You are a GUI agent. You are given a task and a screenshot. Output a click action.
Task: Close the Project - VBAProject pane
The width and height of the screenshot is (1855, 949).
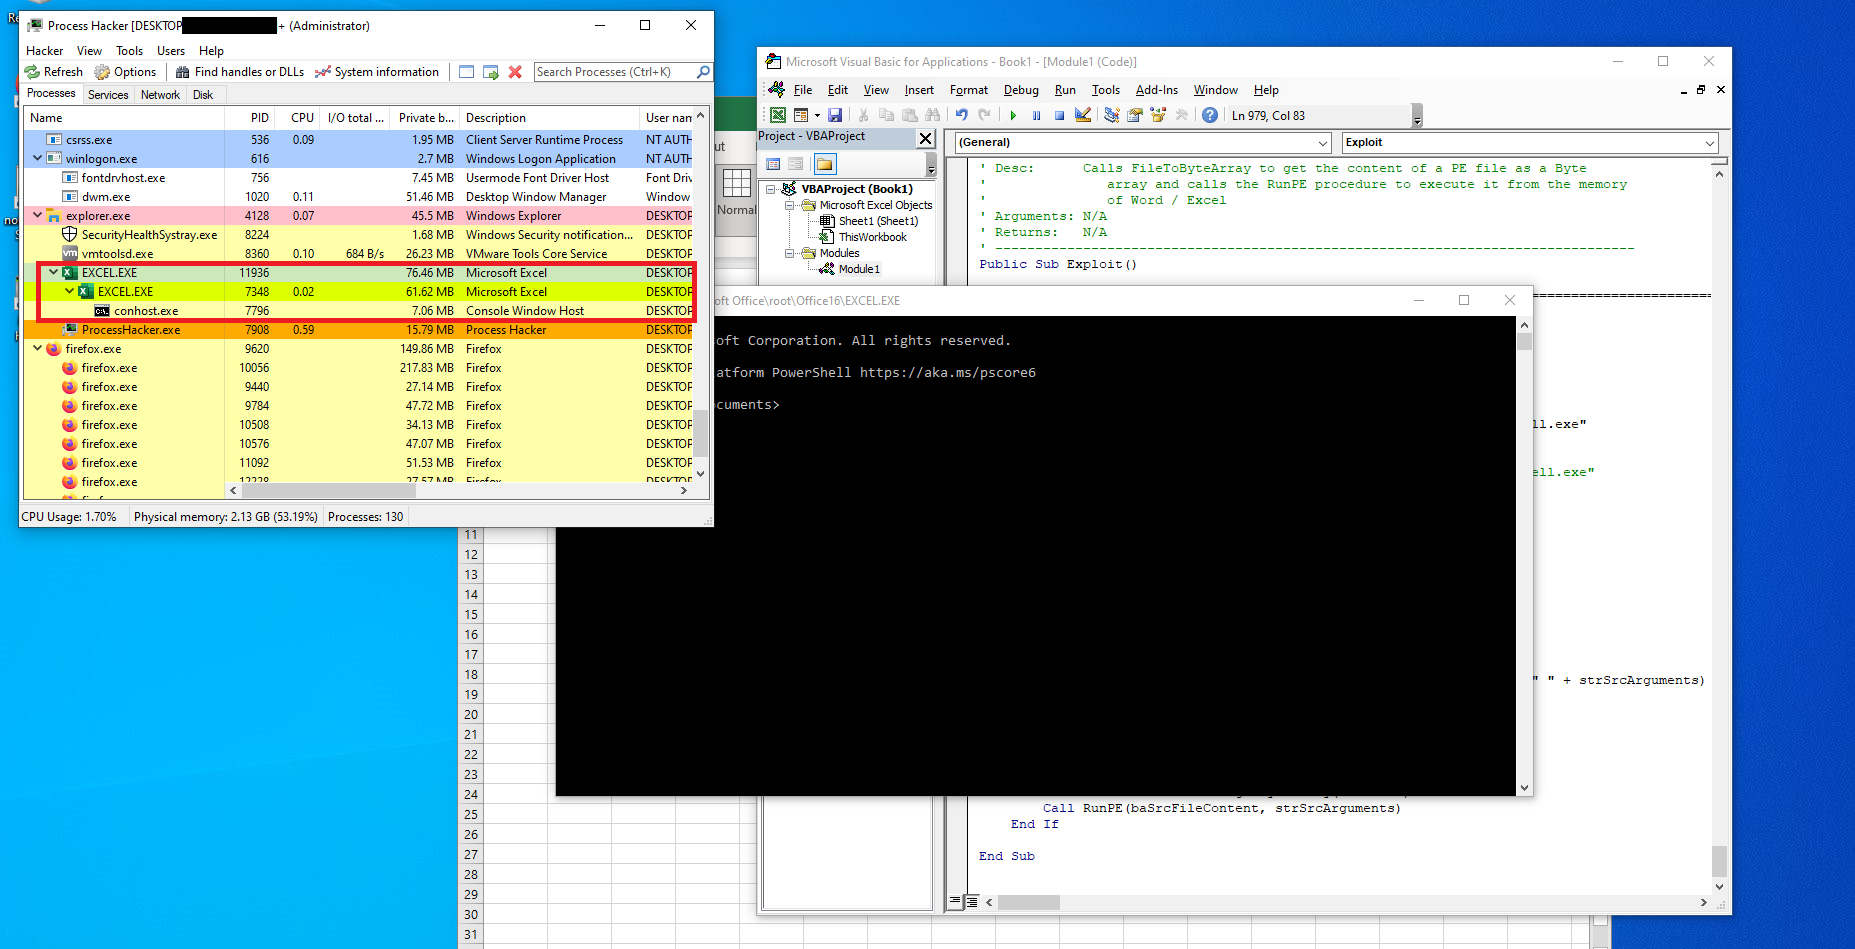point(925,138)
